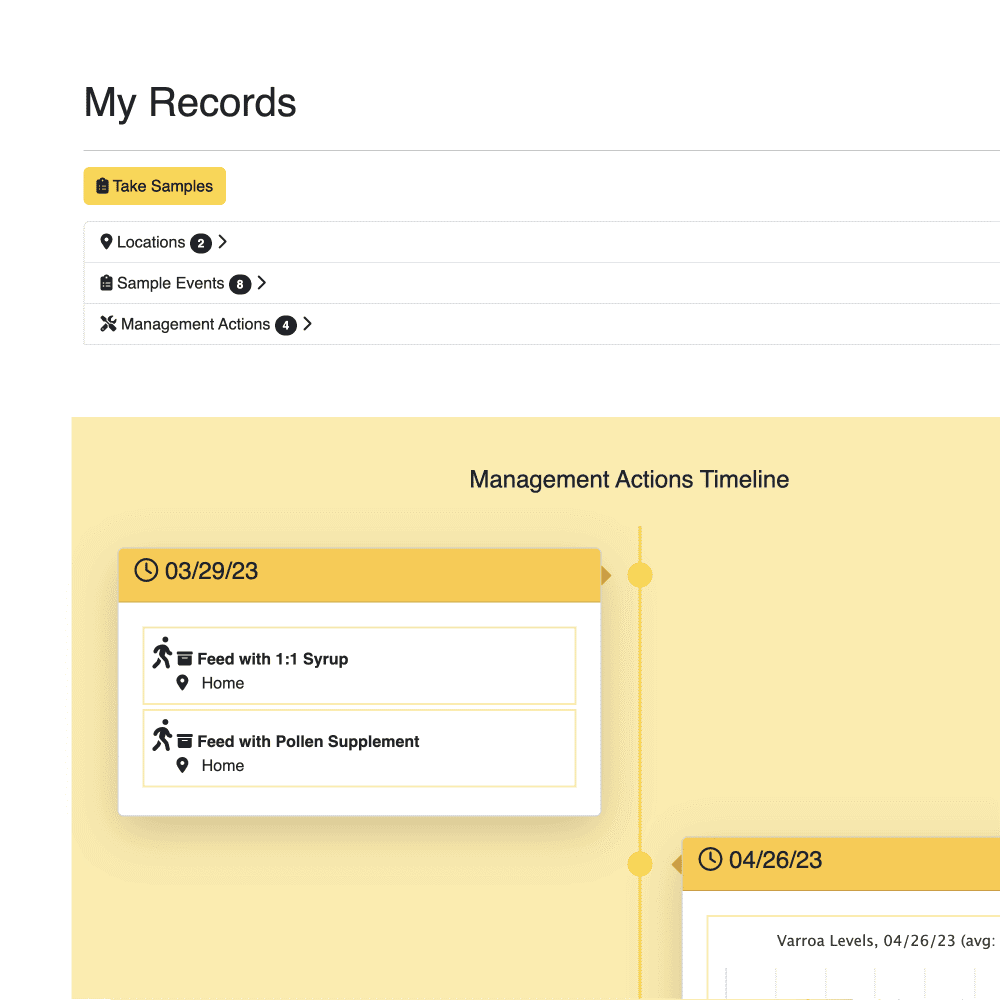Viewport: 1000px width, 1000px height.
Task: Click the Locations count badge
Action: 201,243
